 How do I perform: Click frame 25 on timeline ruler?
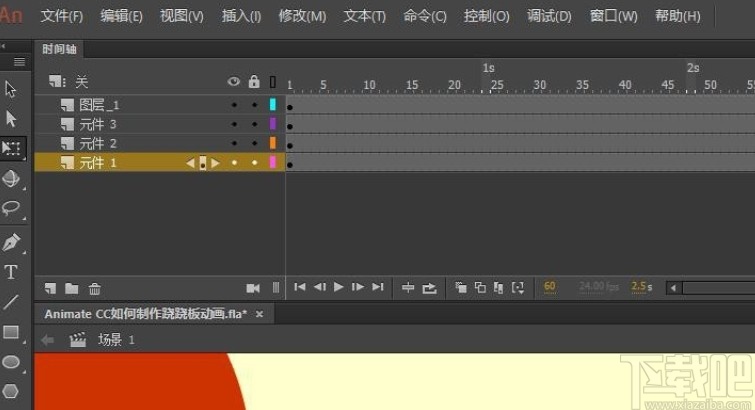tap(495, 85)
